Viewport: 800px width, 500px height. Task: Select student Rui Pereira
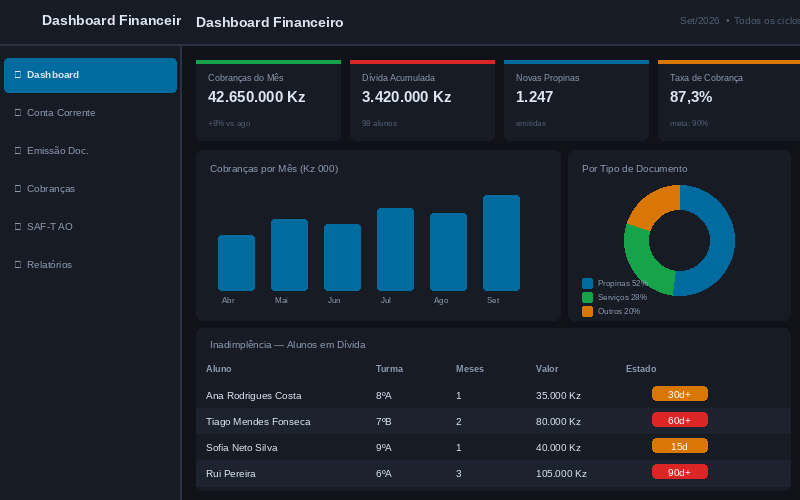231,473
